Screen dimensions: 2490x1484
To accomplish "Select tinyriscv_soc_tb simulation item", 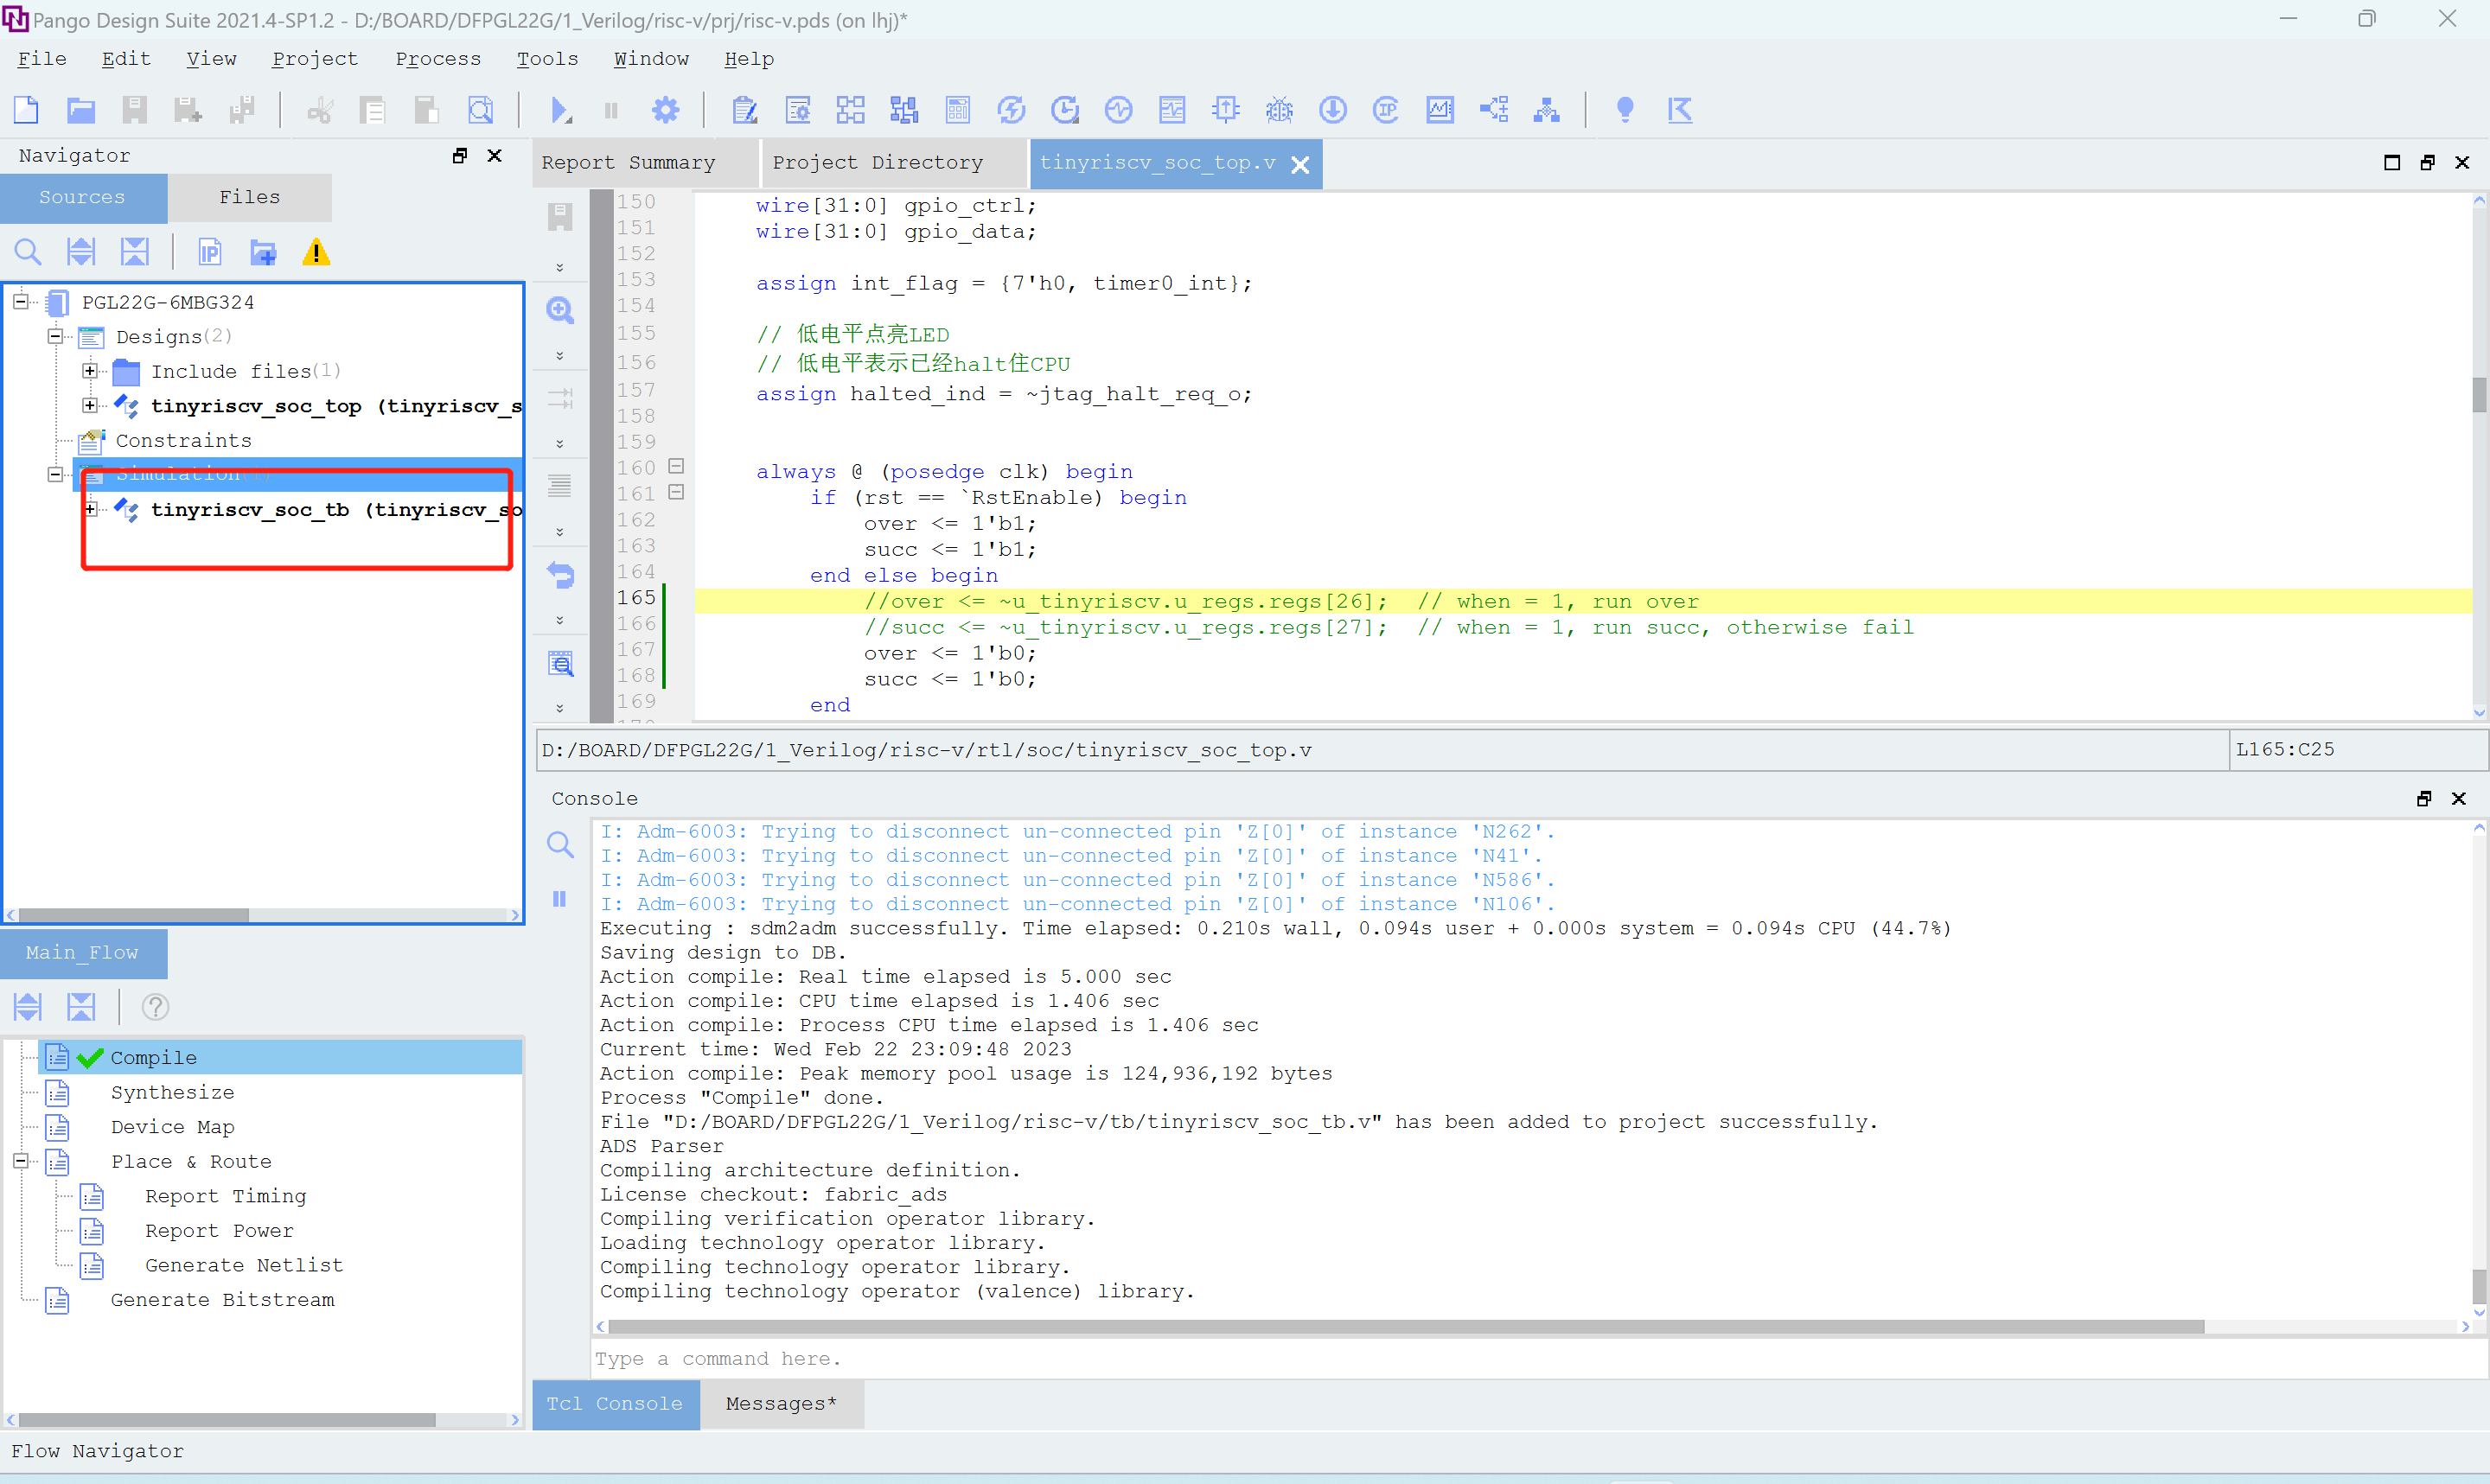I will pos(335,510).
